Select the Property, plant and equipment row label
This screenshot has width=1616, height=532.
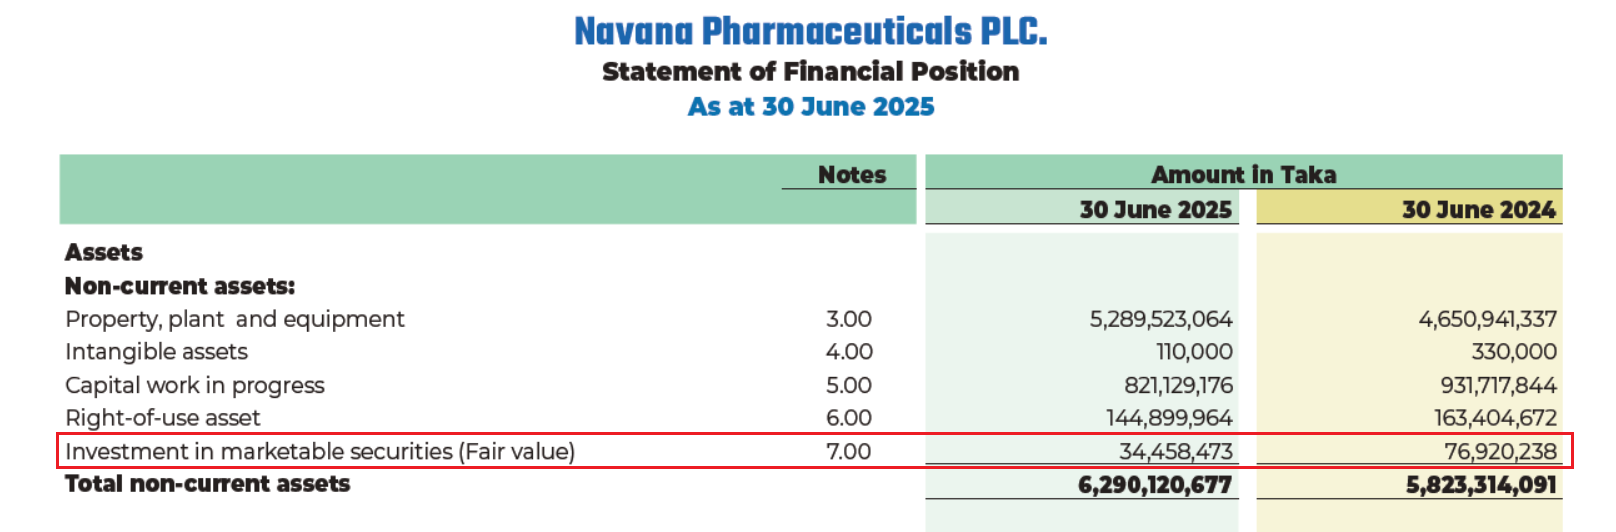point(235,319)
